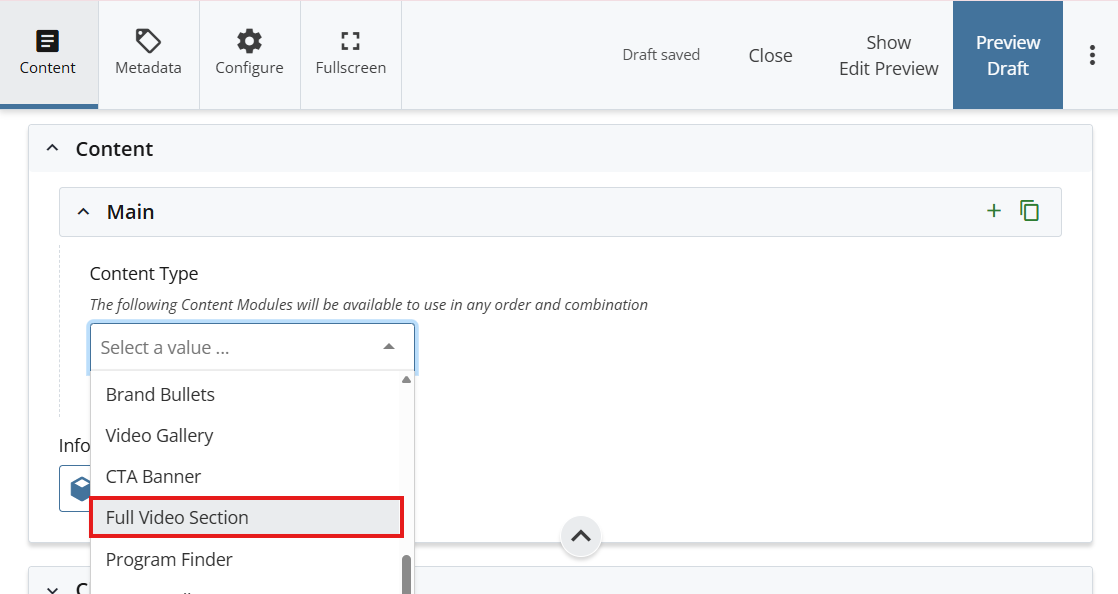
Task: Select Program Finder option
Action: point(169,559)
